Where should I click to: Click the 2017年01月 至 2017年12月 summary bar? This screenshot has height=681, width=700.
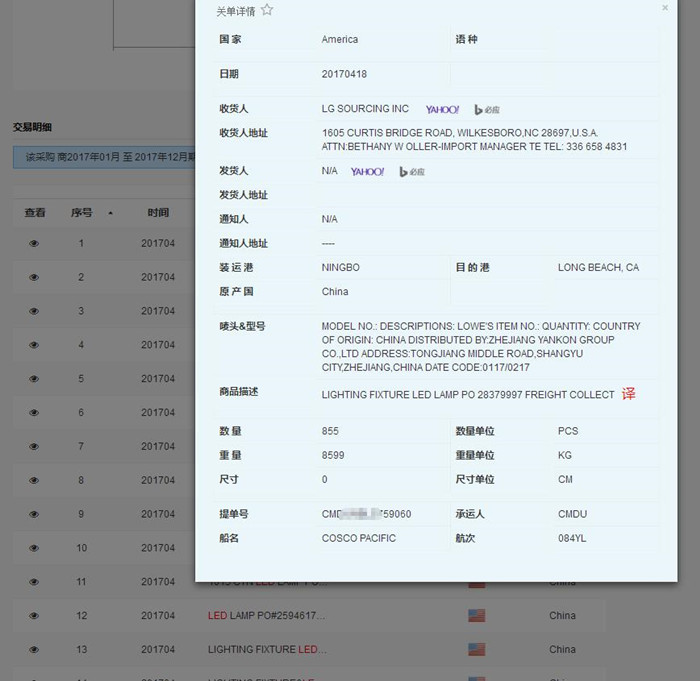[x=104, y=157]
